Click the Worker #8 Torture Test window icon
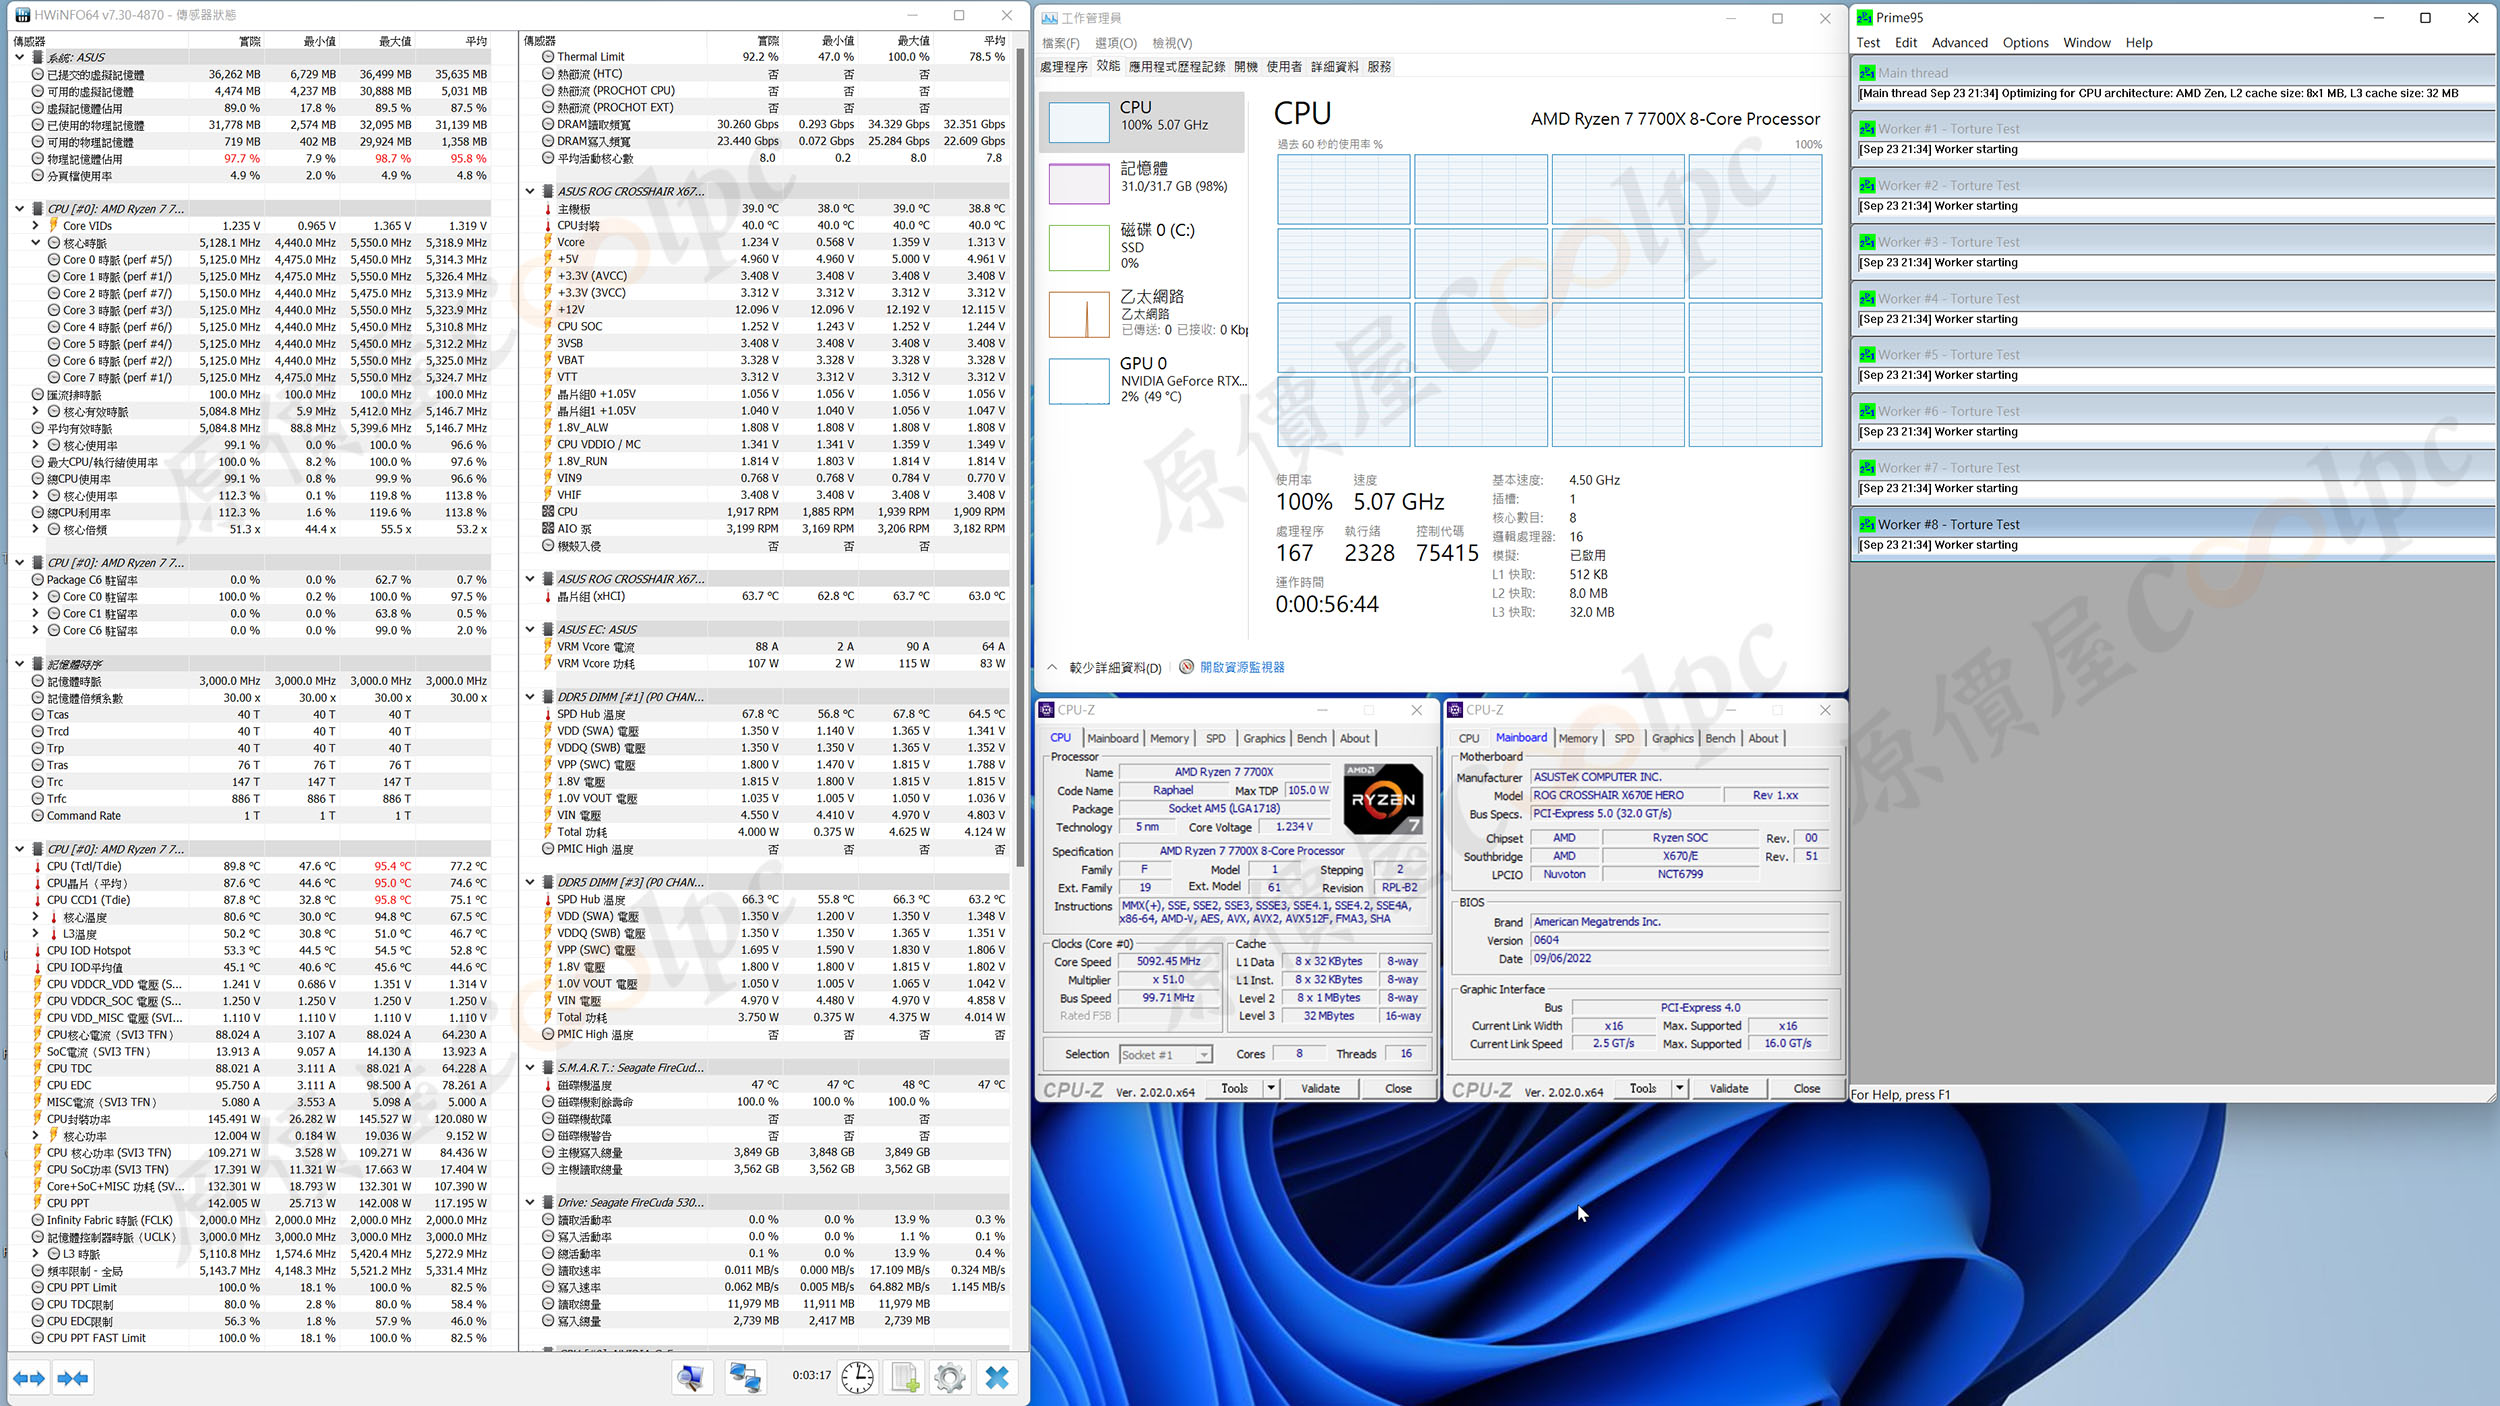 tap(1866, 524)
